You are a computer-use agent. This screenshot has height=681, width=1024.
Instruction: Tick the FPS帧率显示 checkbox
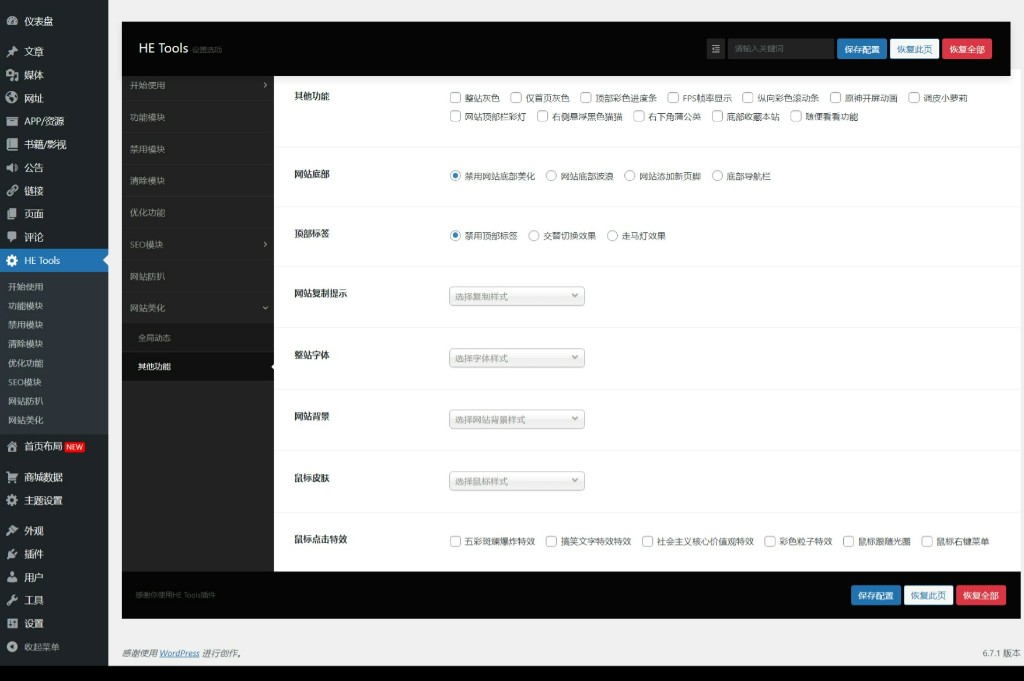coord(673,98)
